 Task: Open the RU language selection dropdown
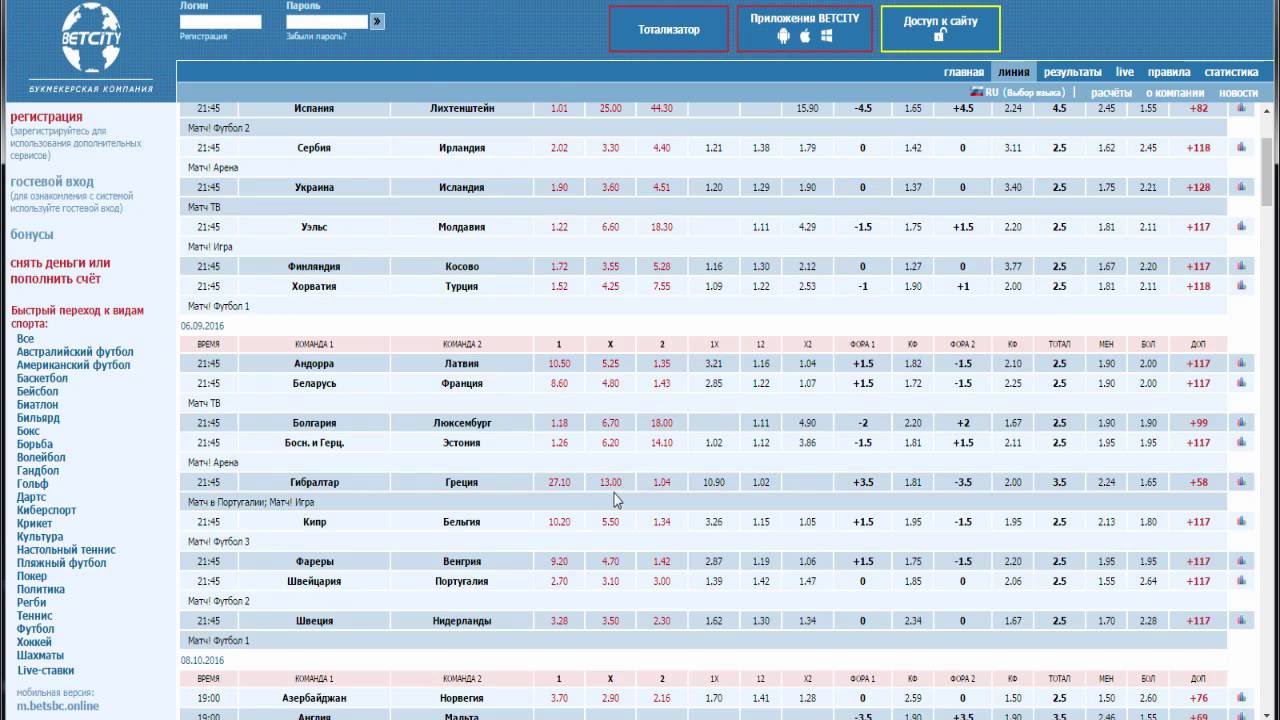[x=1024, y=92]
